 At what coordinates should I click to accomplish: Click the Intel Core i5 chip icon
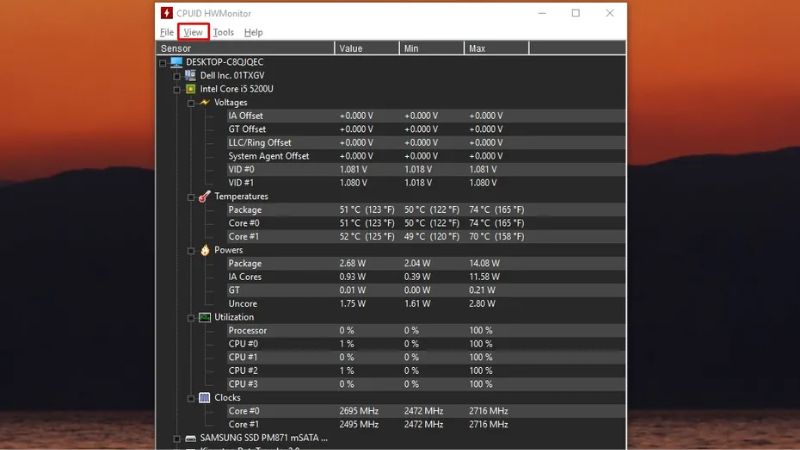point(190,89)
